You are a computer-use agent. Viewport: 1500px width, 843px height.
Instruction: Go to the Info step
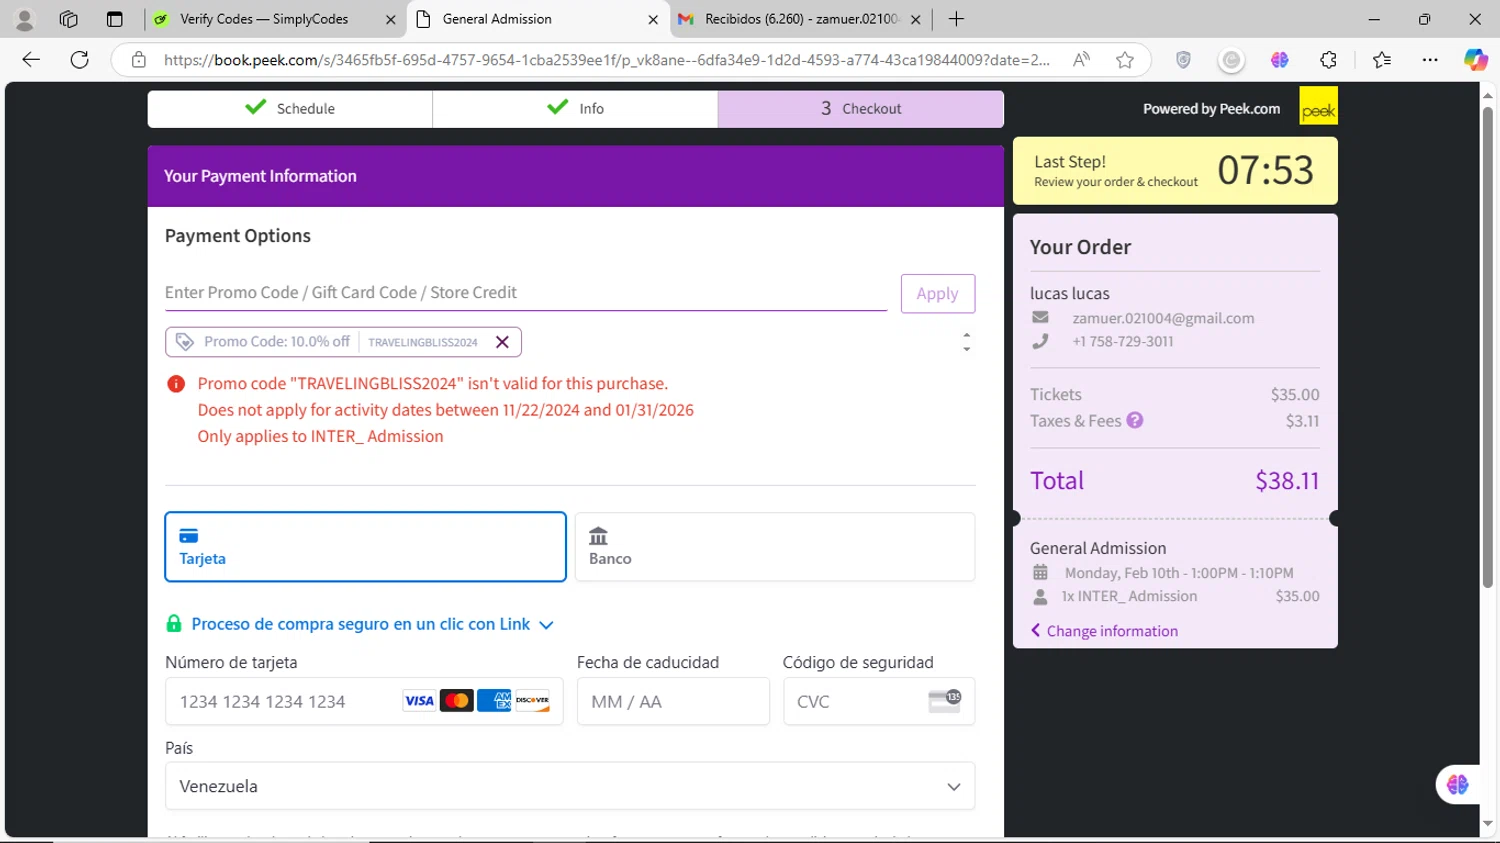pyautogui.click(x=575, y=108)
